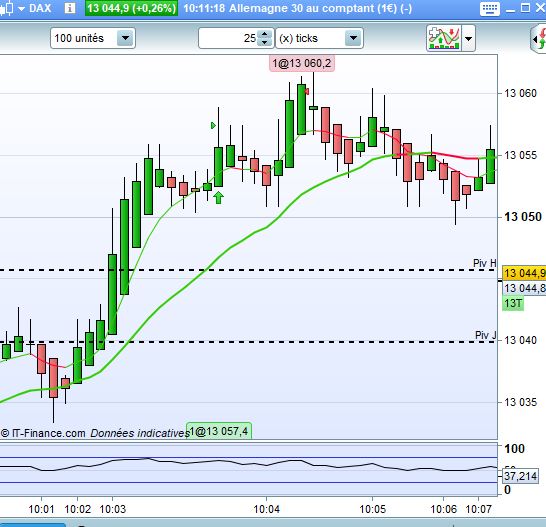Viewport: 546px width, 527px height.
Task: Click the Piv H pivot line label
Action: pyautogui.click(x=485, y=263)
